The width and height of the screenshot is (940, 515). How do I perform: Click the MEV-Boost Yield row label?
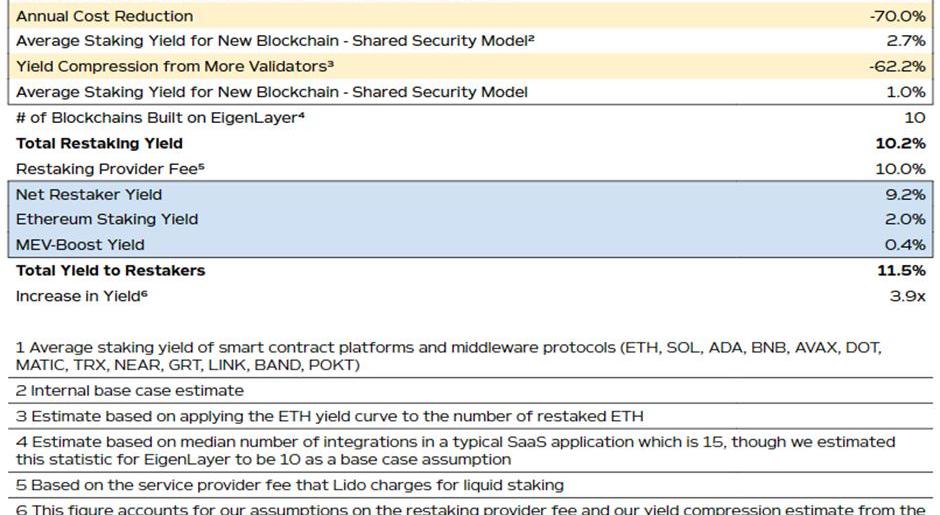point(80,244)
